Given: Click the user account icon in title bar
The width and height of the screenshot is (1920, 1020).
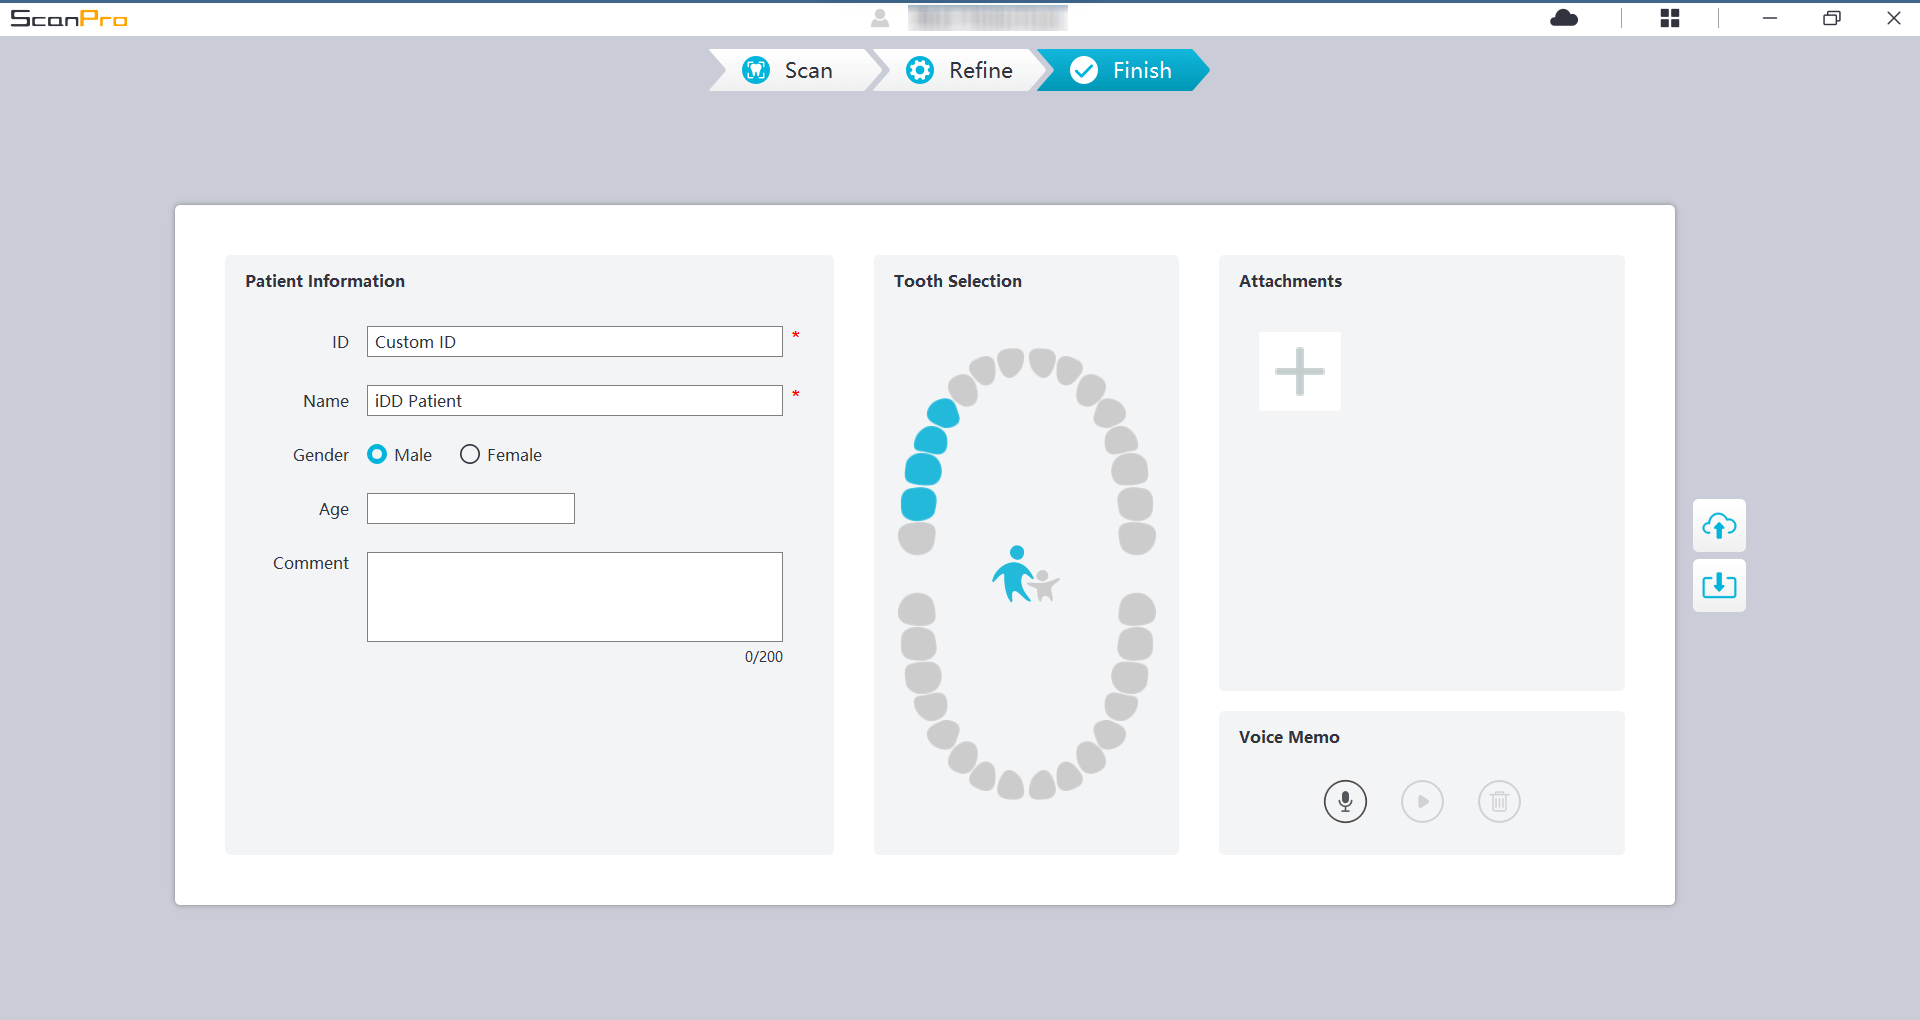Looking at the screenshot, I should pos(880,18).
